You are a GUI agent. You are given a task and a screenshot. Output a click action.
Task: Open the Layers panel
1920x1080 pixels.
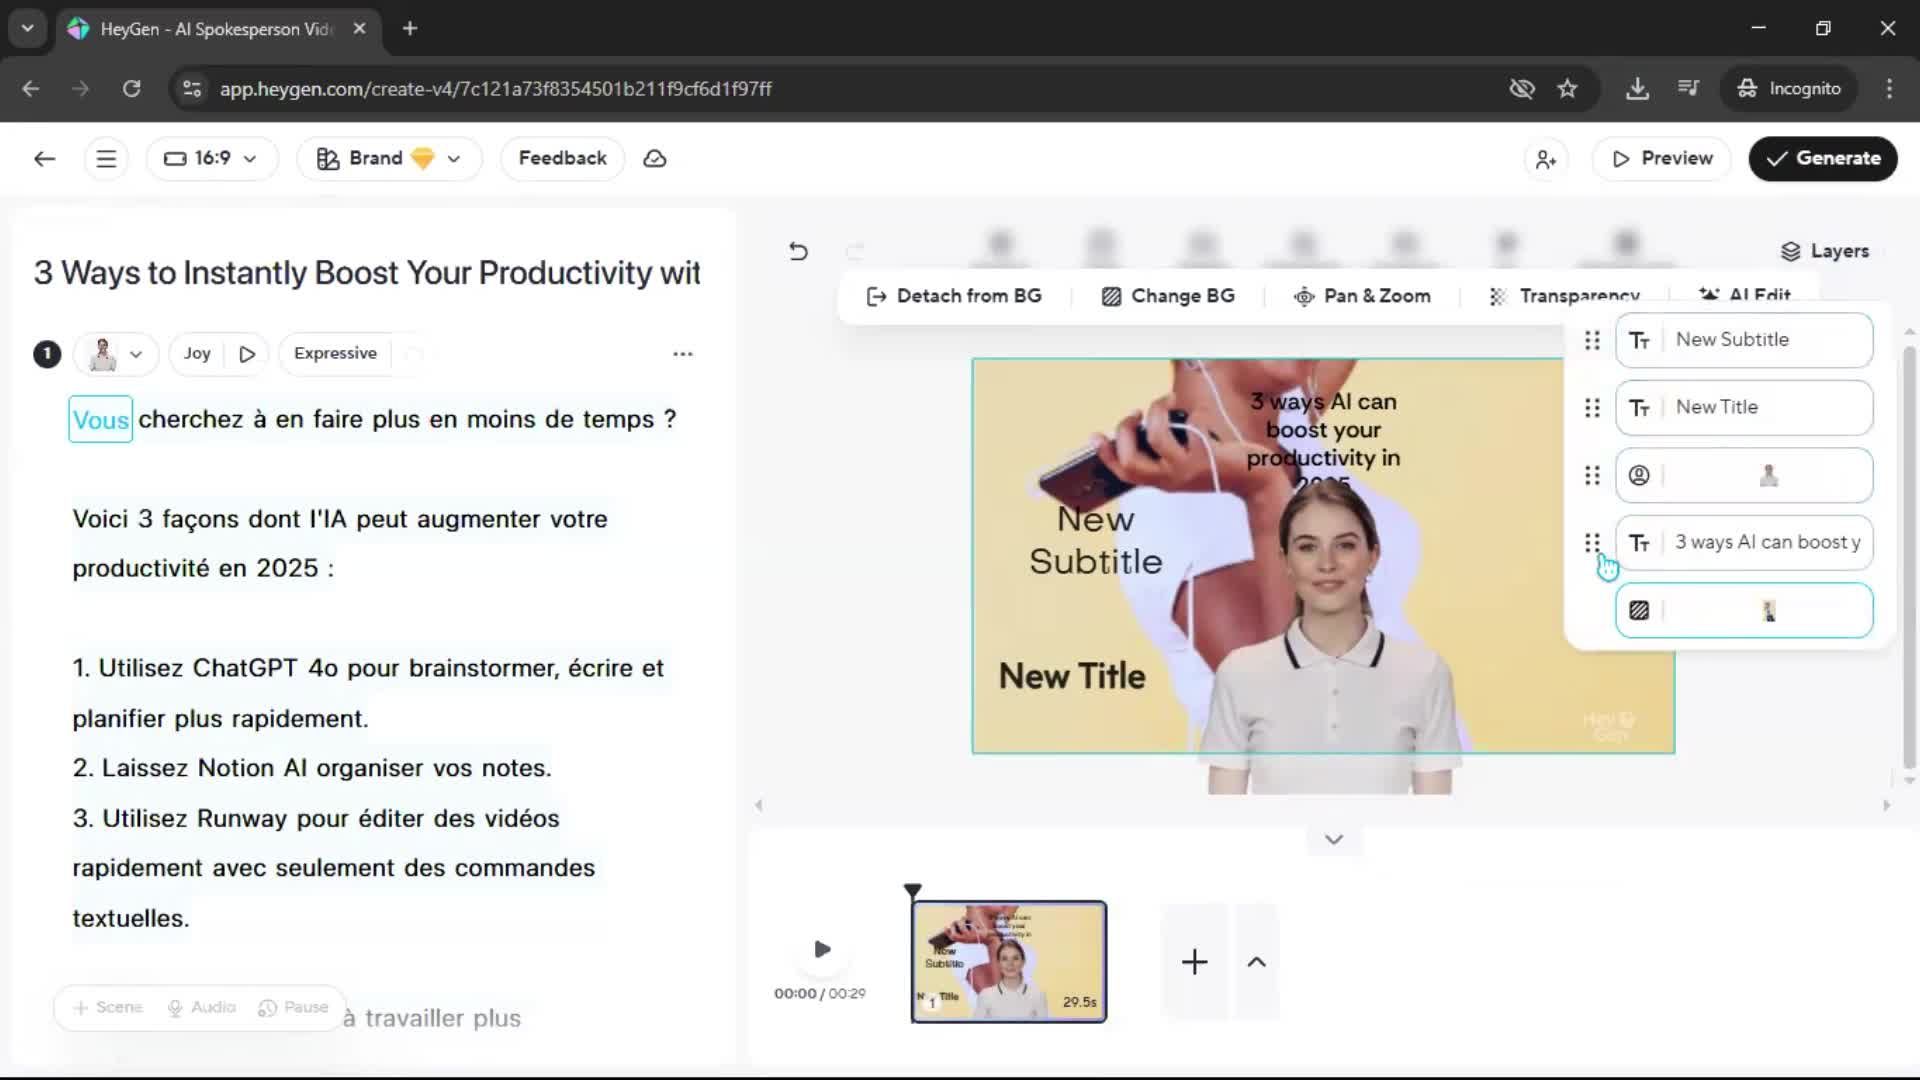point(1825,251)
